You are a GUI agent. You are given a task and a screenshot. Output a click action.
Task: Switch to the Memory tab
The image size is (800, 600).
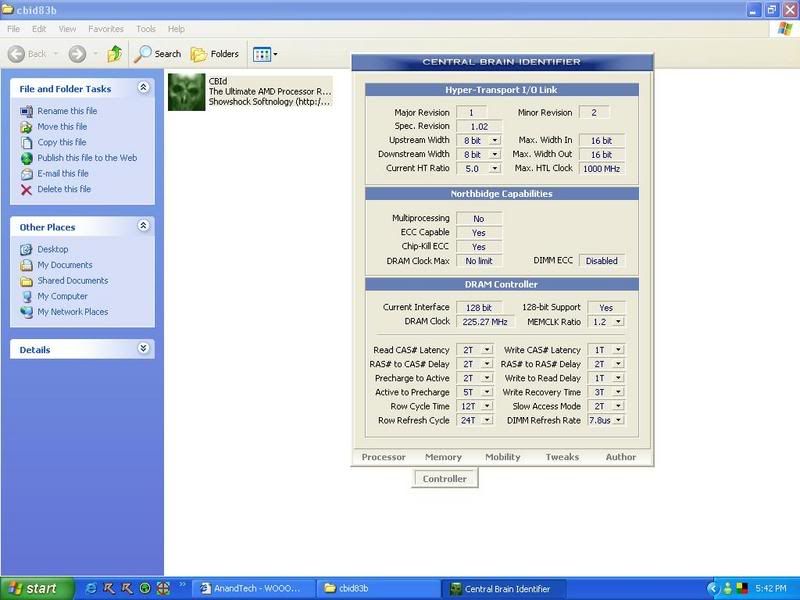click(x=443, y=457)
